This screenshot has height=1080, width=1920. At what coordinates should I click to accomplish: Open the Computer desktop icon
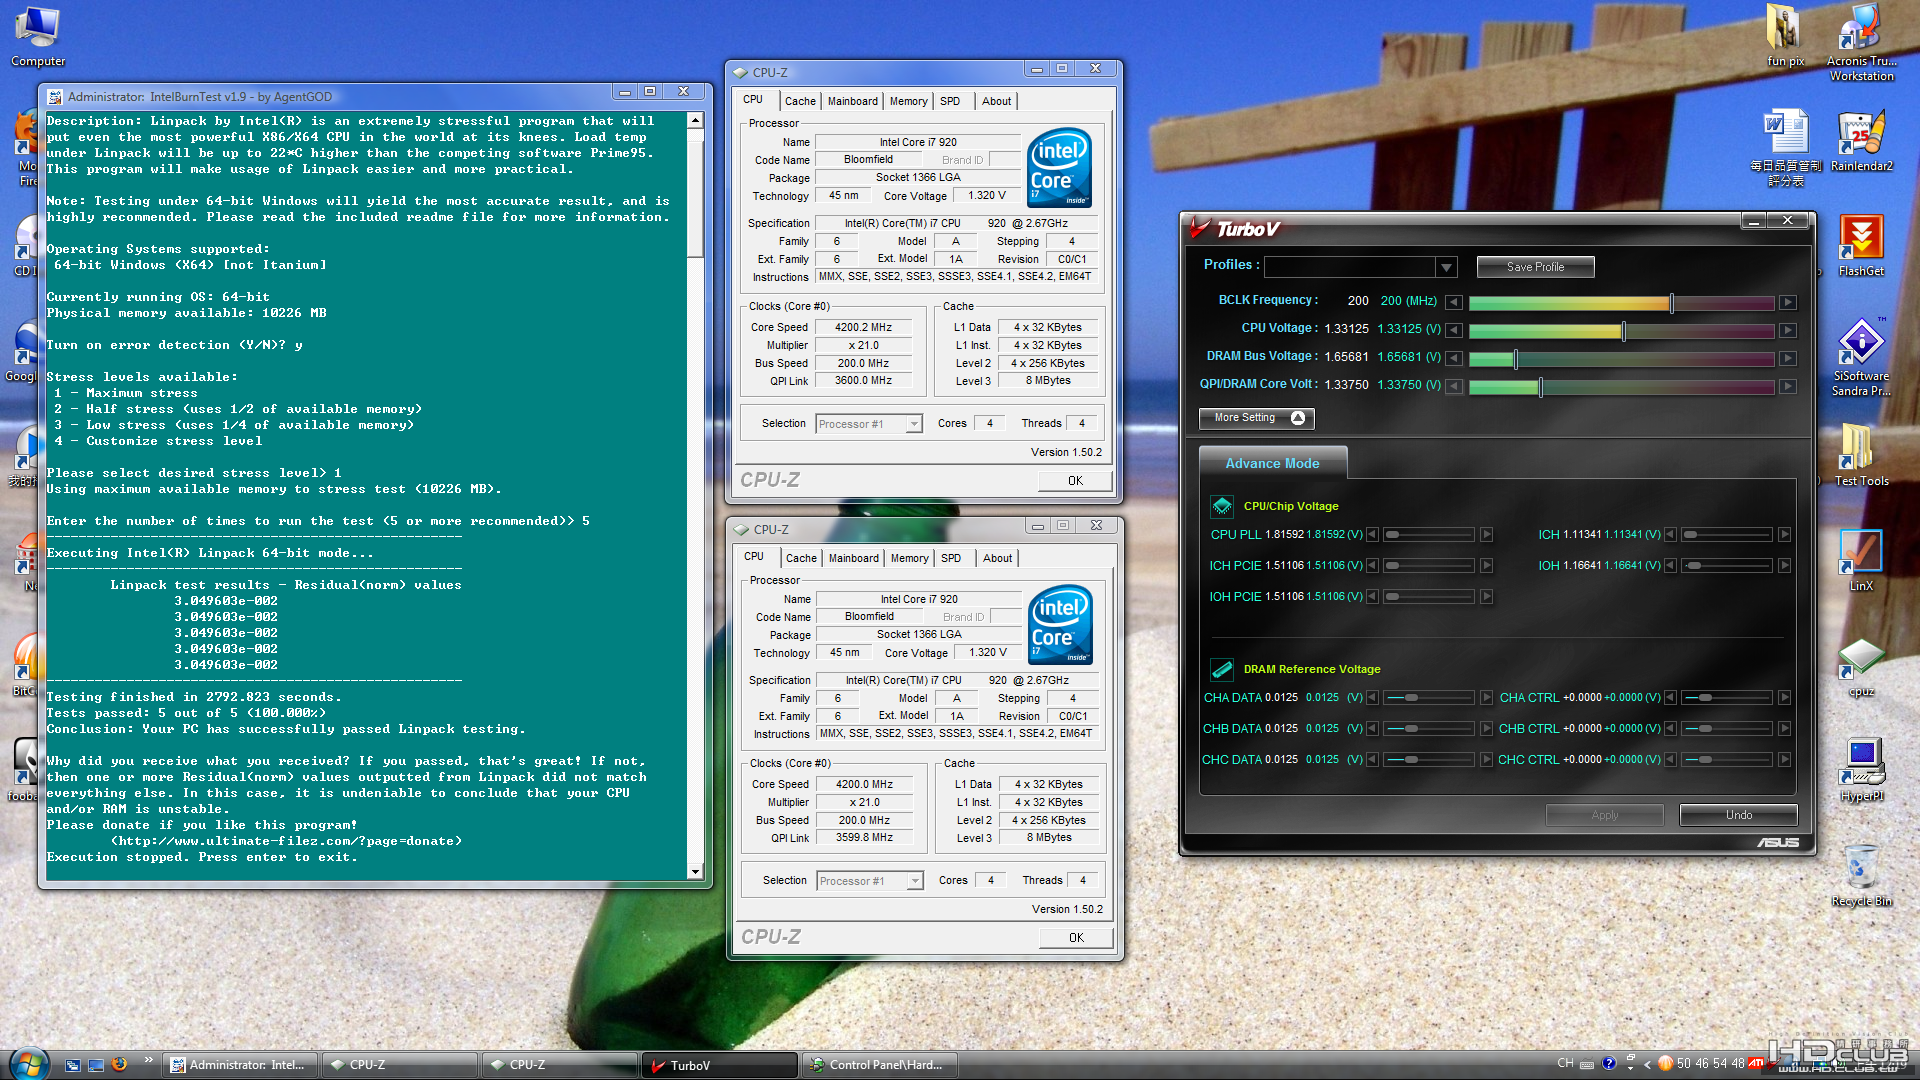(38, 30)
